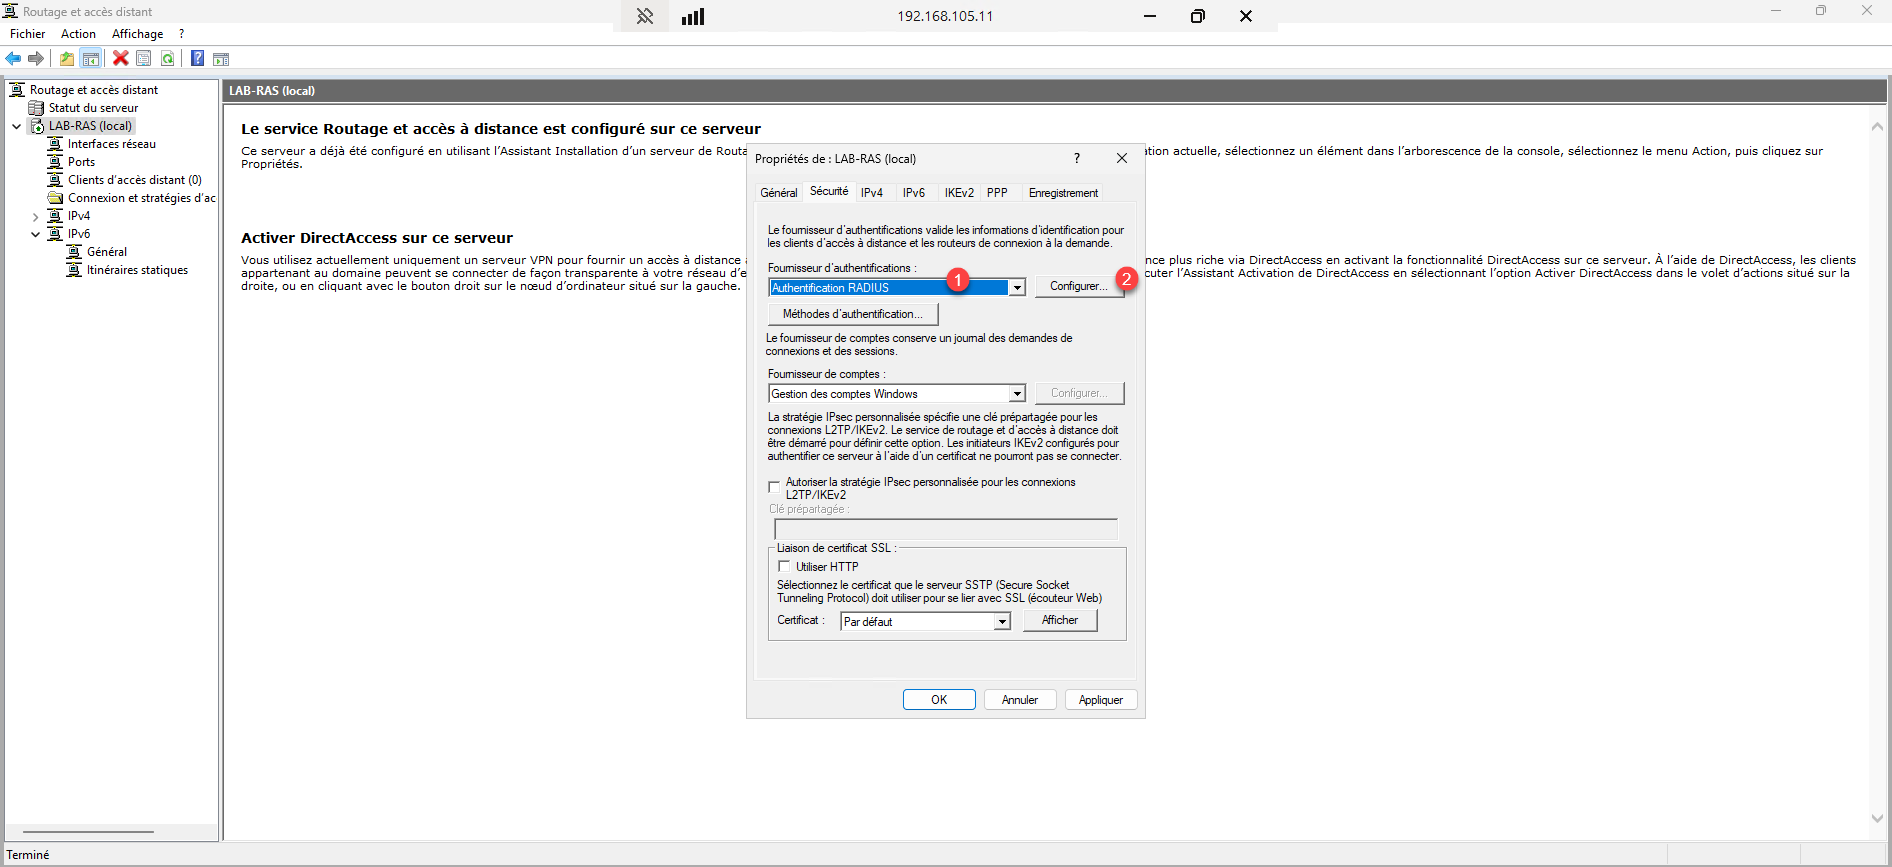Click the pin icon in remote session bar

click(645, 16)
